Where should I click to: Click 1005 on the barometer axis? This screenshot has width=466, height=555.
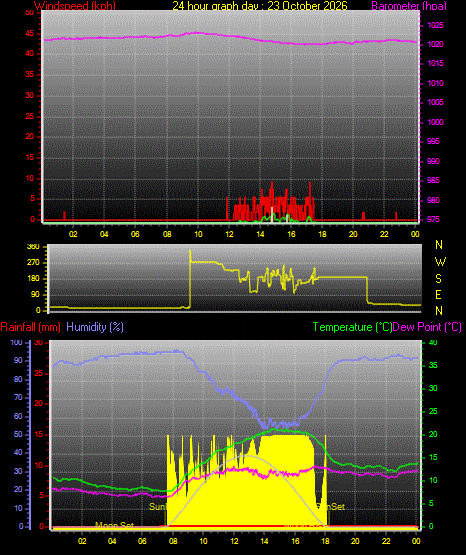coord(435,103)
